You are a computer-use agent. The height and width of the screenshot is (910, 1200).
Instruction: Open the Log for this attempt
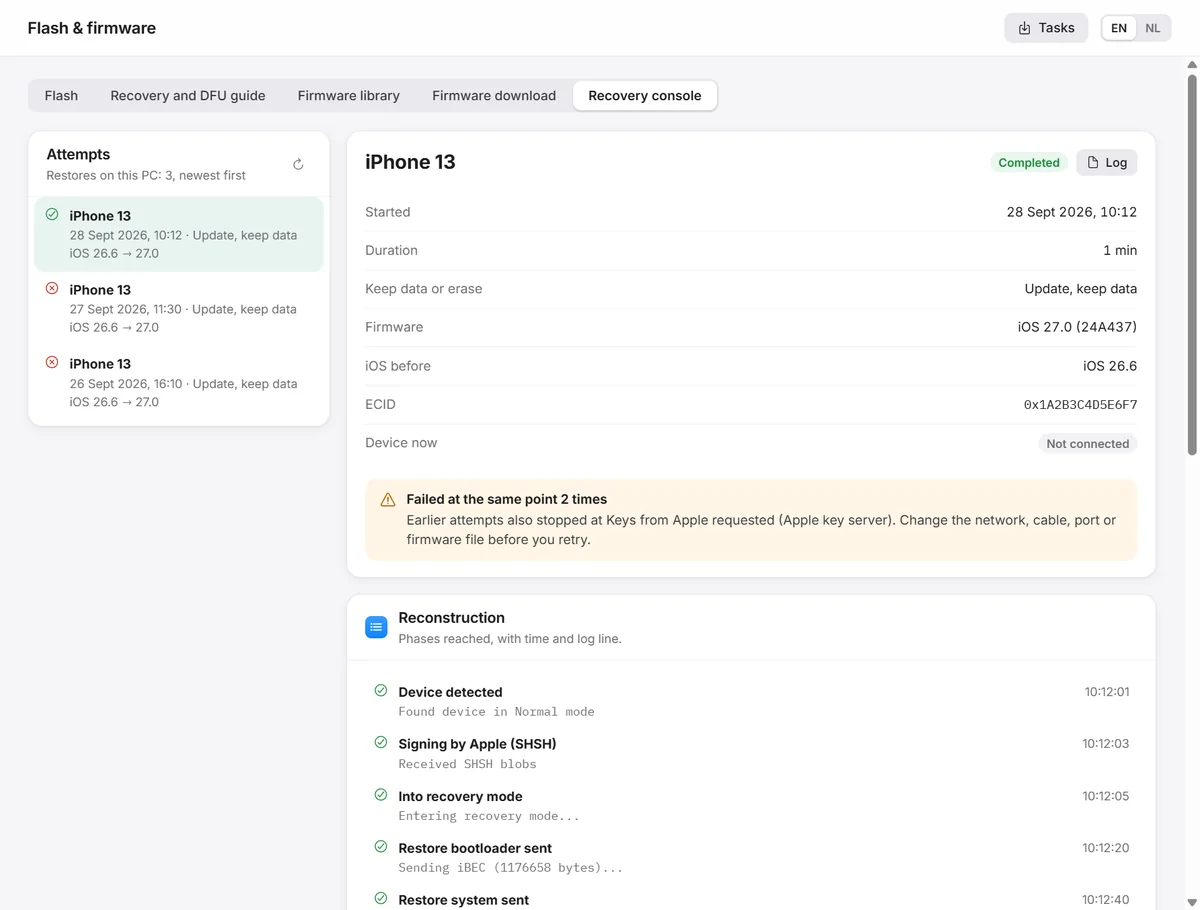[1107, 162]
